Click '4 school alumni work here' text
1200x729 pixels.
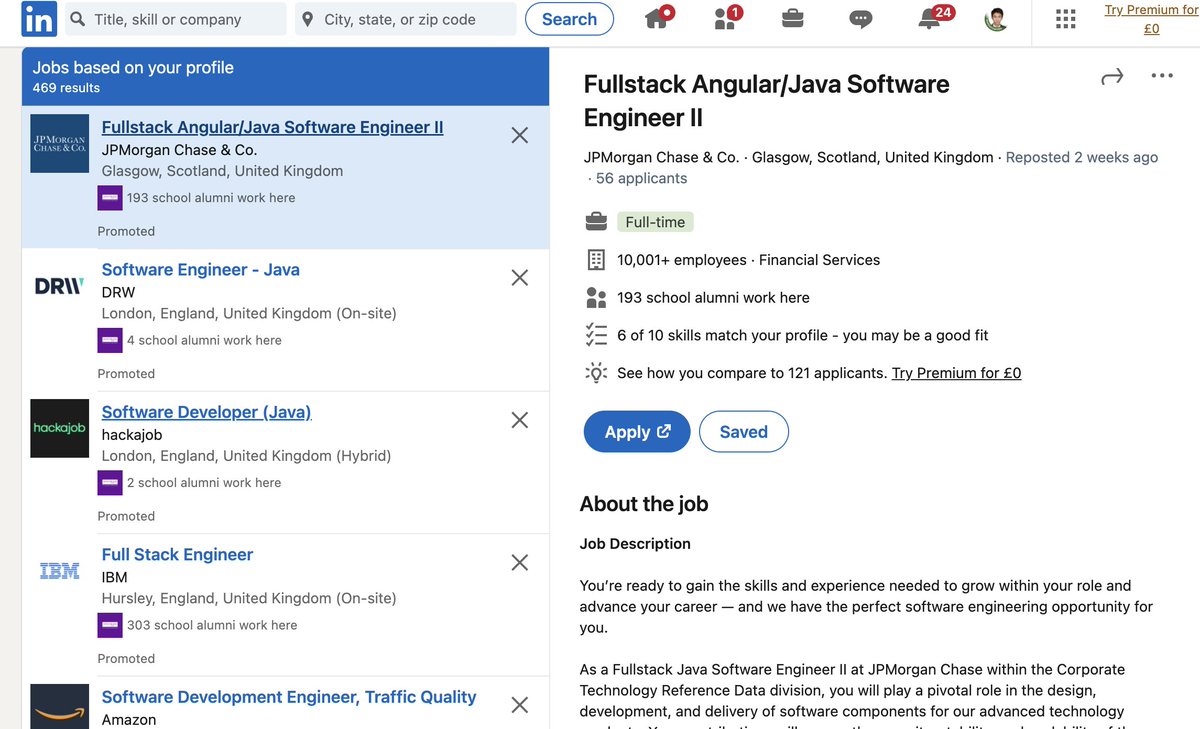pos(204,340)
